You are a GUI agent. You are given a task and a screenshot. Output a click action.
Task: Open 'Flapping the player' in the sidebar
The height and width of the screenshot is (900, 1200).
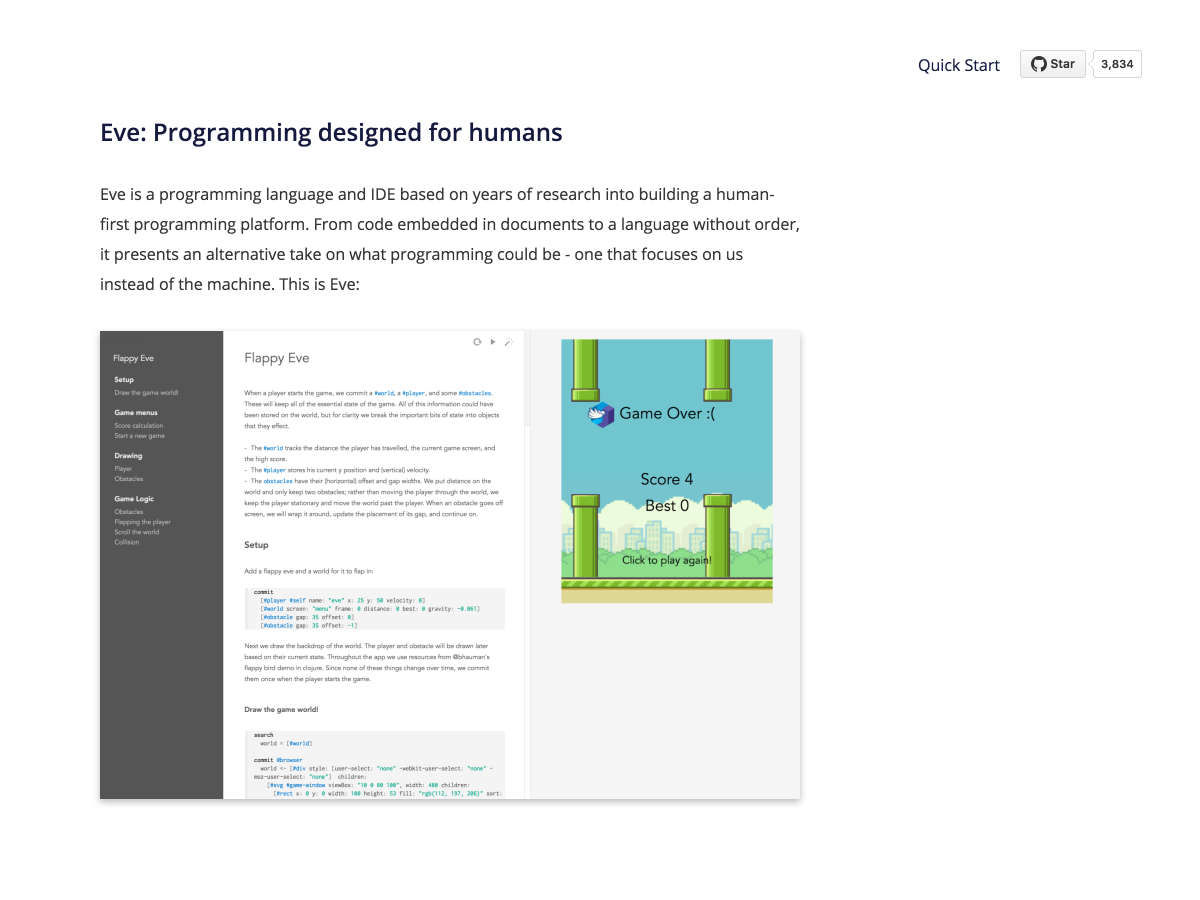(142, 522)
